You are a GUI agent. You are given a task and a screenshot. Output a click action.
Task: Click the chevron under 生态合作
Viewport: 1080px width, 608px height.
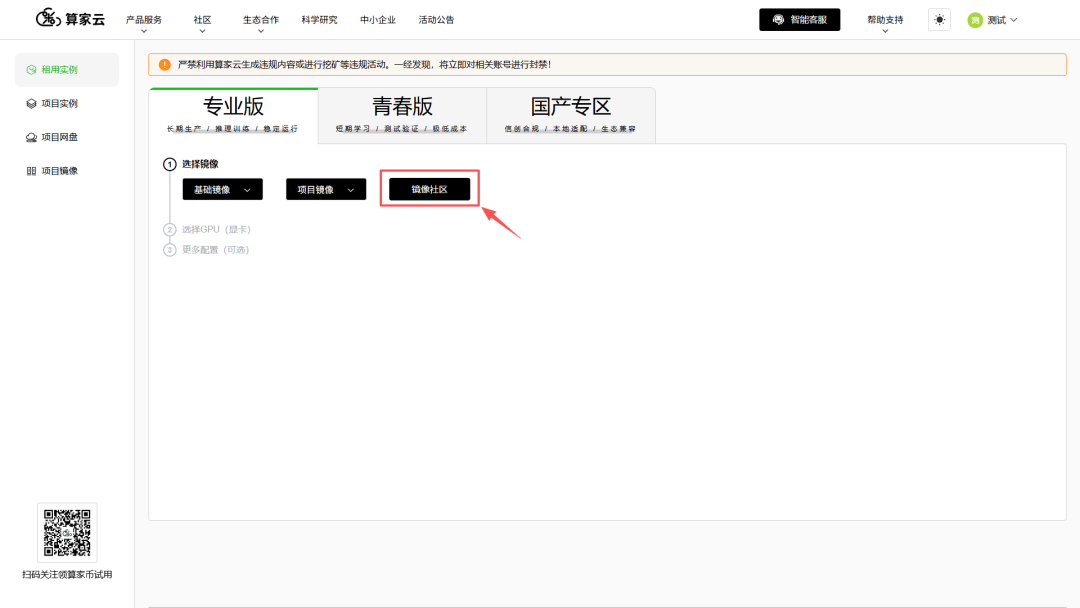pyautogui.click(x=260, y=31)
